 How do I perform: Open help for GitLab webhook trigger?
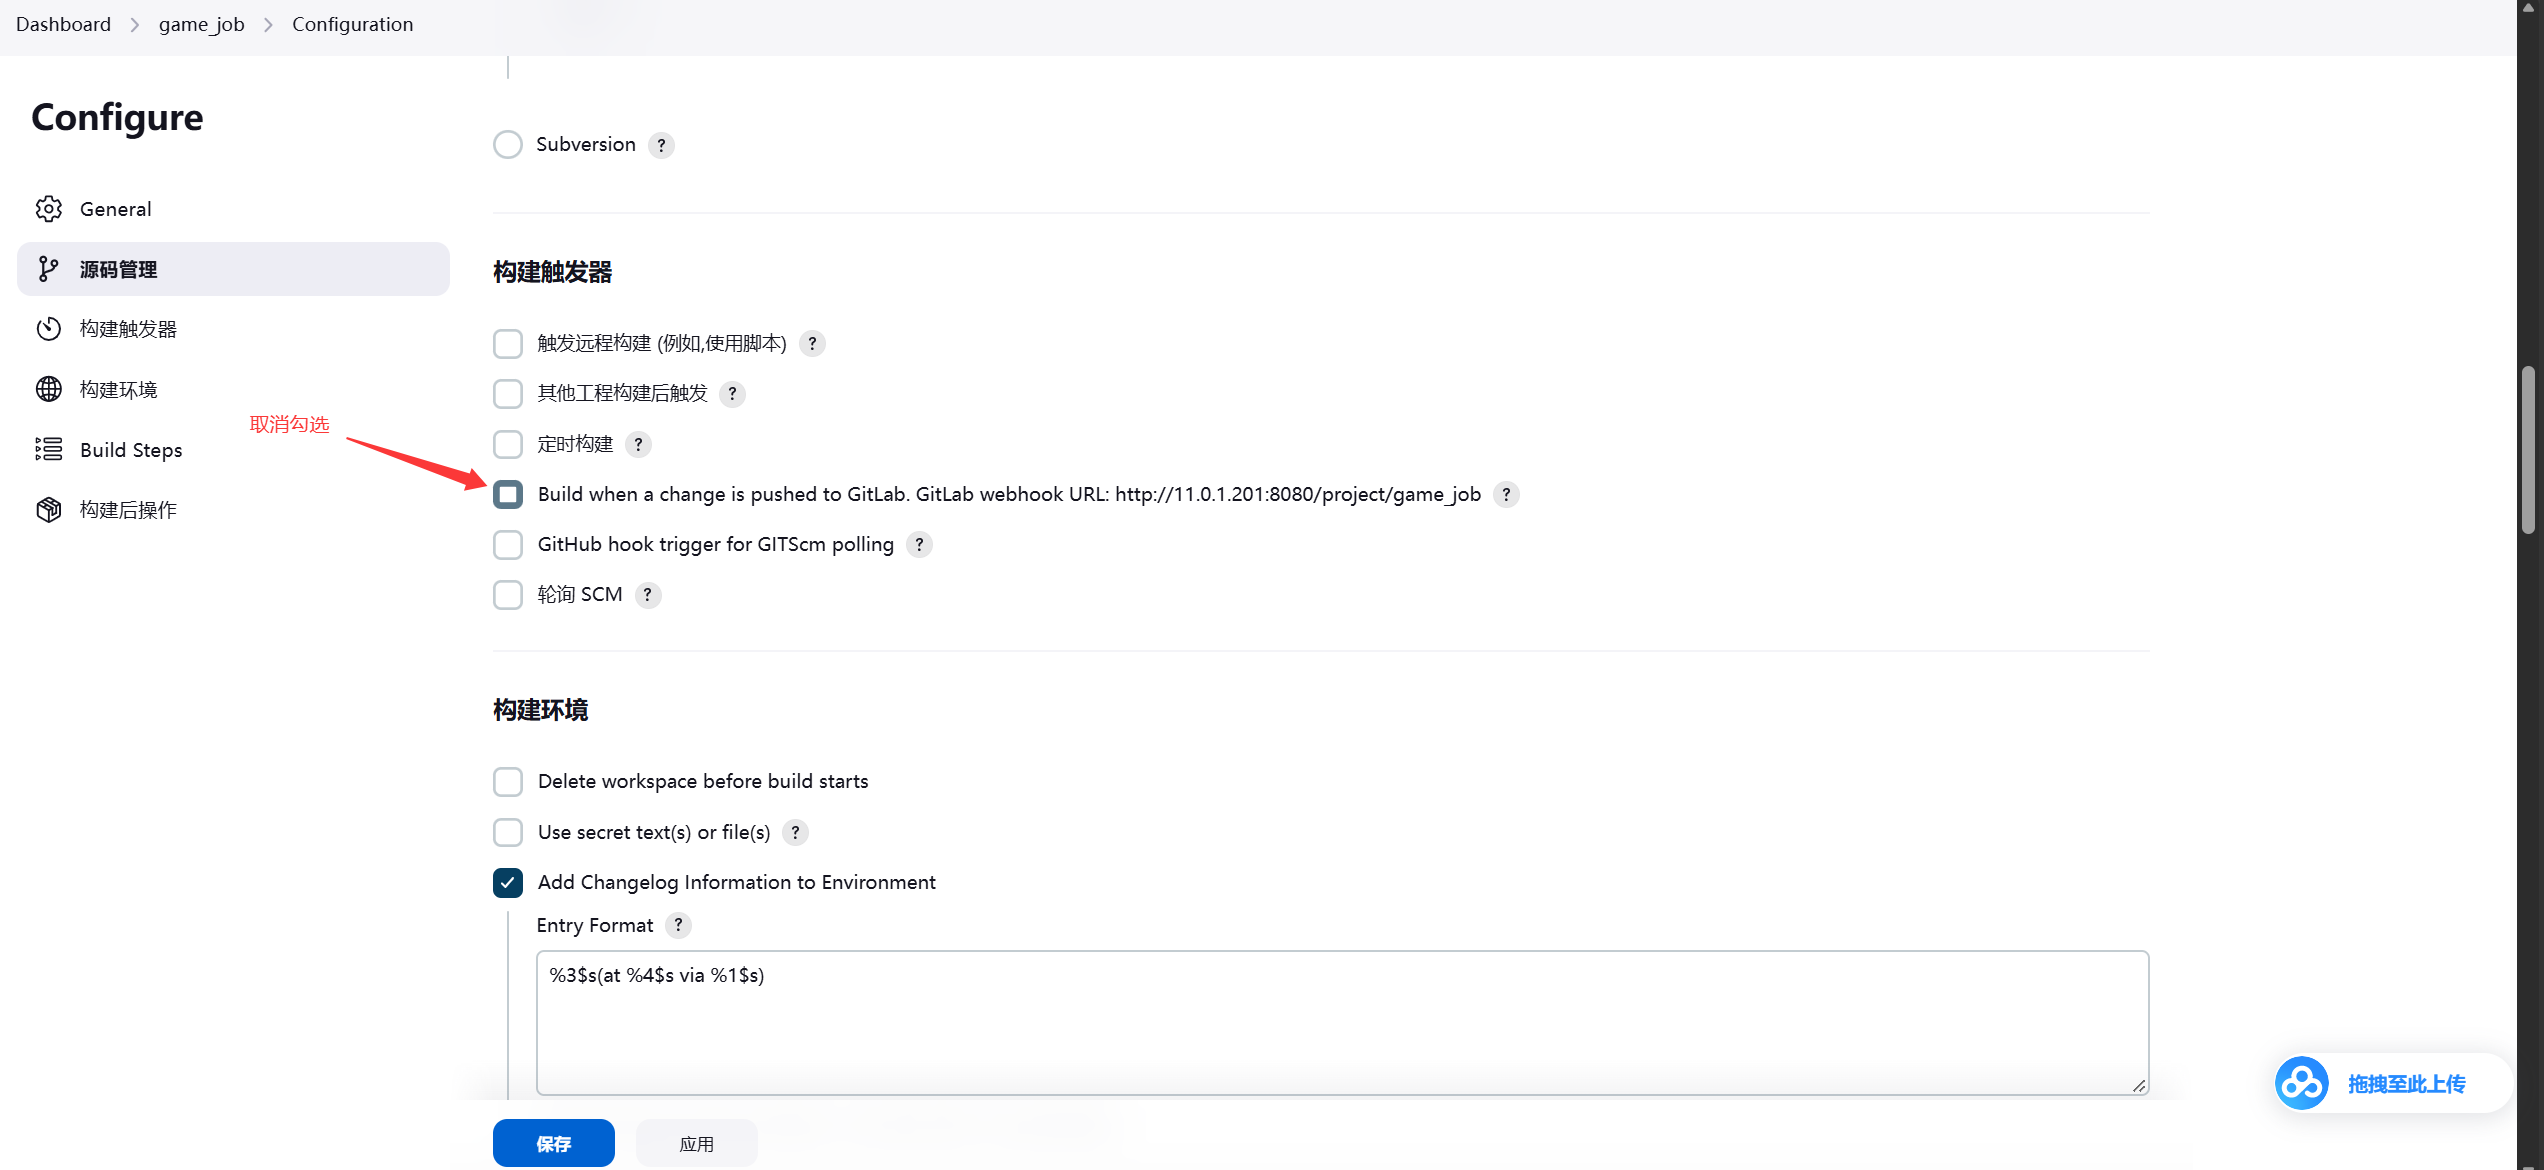tap(1506, 494)
